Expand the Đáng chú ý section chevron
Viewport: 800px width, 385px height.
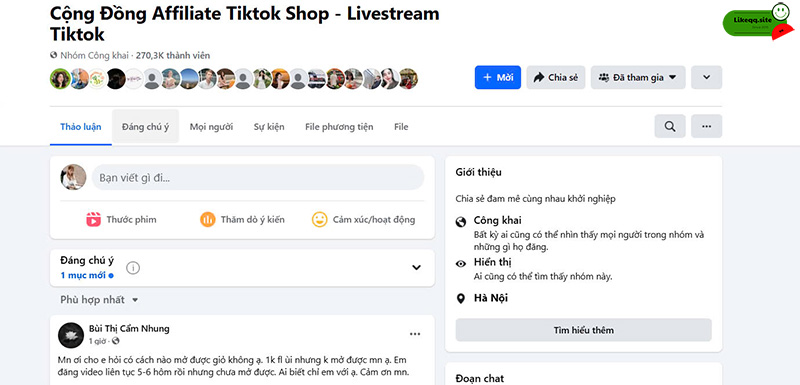click(416, 267)
